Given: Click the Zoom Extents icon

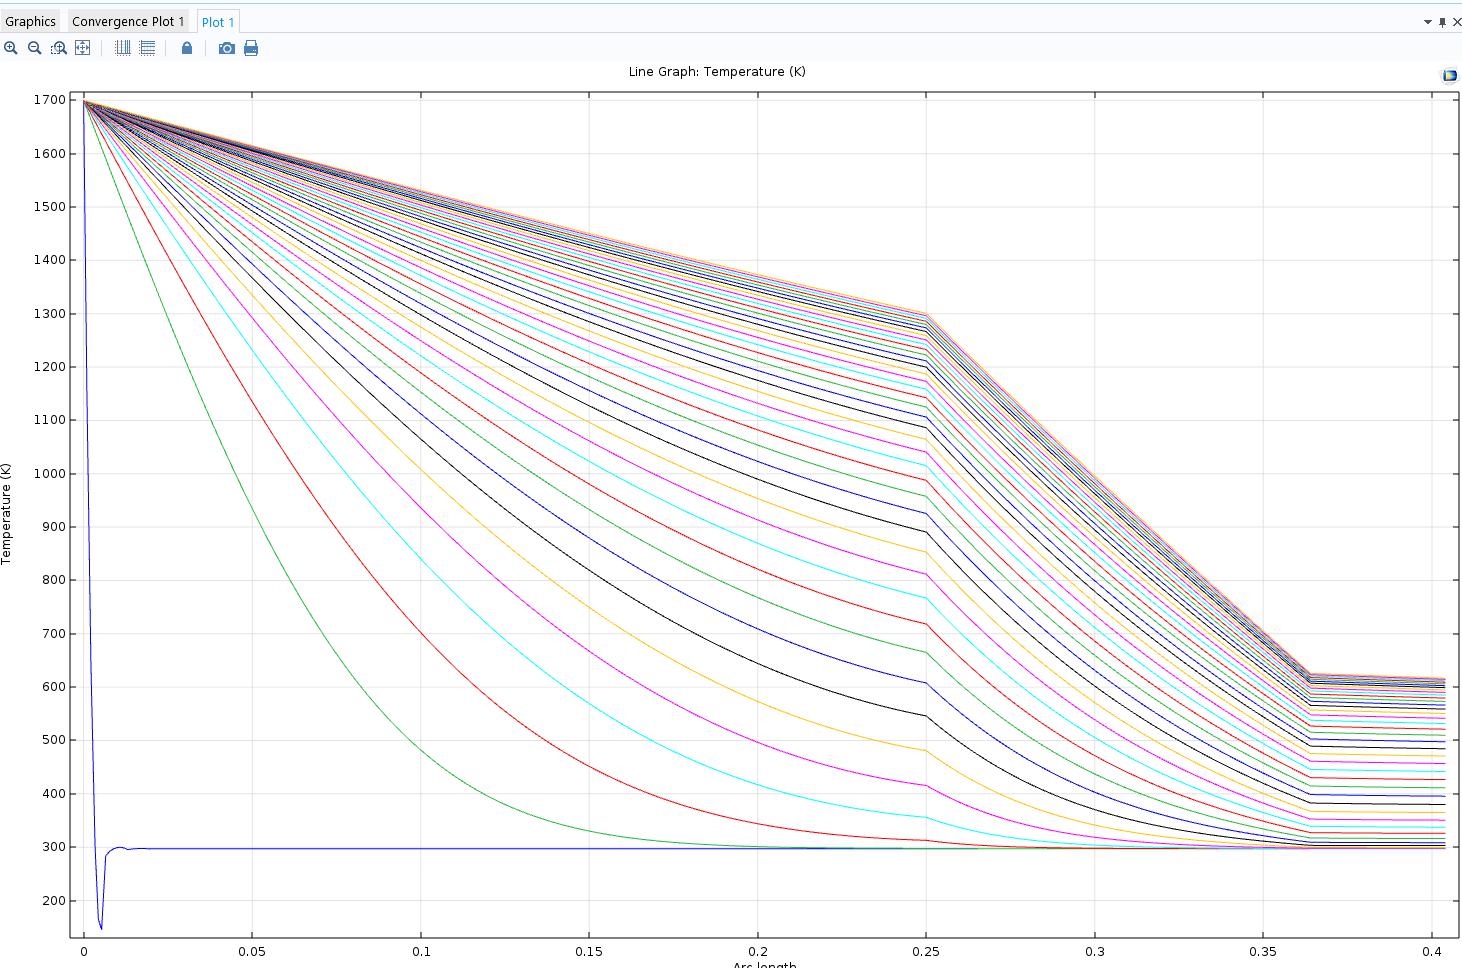Looking at the screenshot, I should click(83, 48).
